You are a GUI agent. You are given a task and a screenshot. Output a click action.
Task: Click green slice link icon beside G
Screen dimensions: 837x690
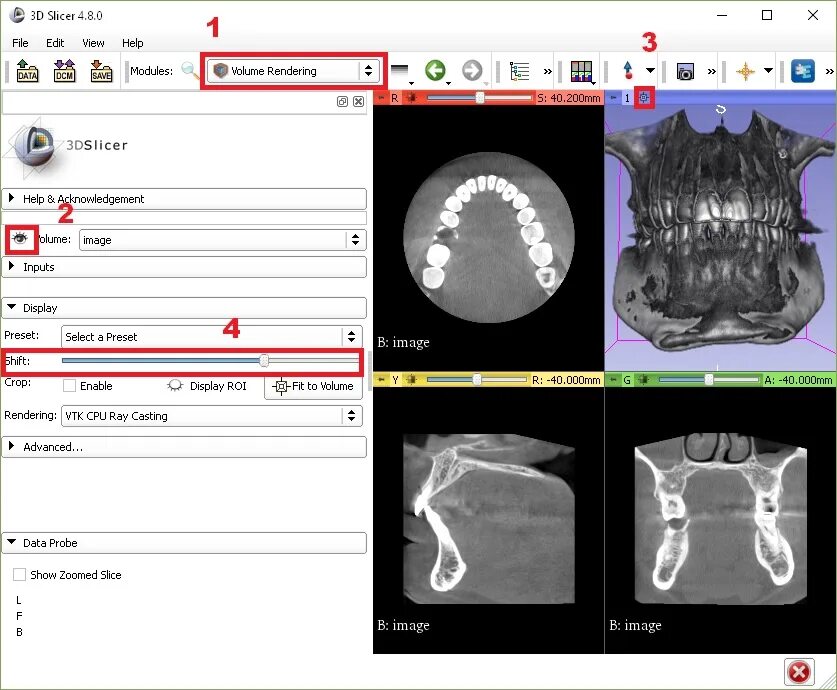click(x=644, y=380)
